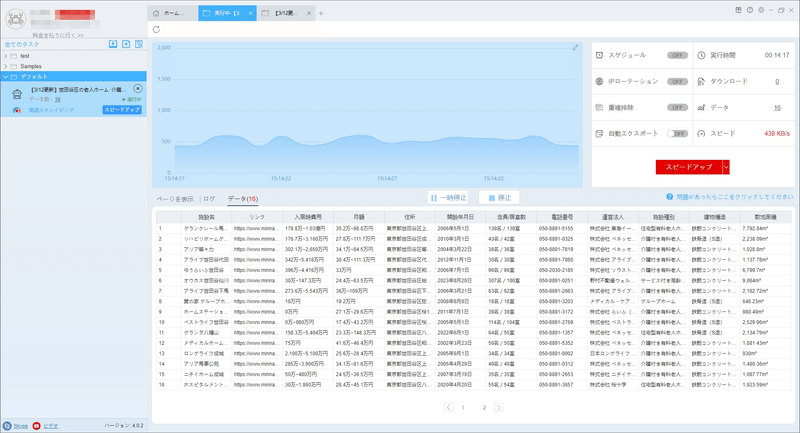Click the 電話番号 cell 050-8891-5155

click(x=562, y=228)
